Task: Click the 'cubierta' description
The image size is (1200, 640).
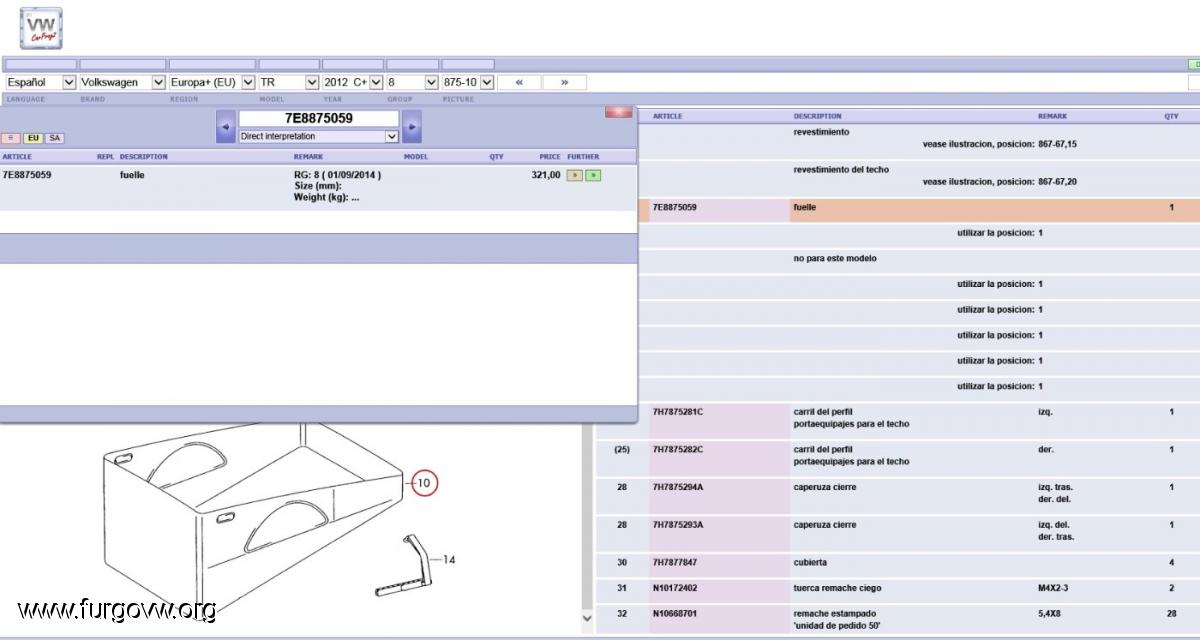Action: tap(810, 562)
